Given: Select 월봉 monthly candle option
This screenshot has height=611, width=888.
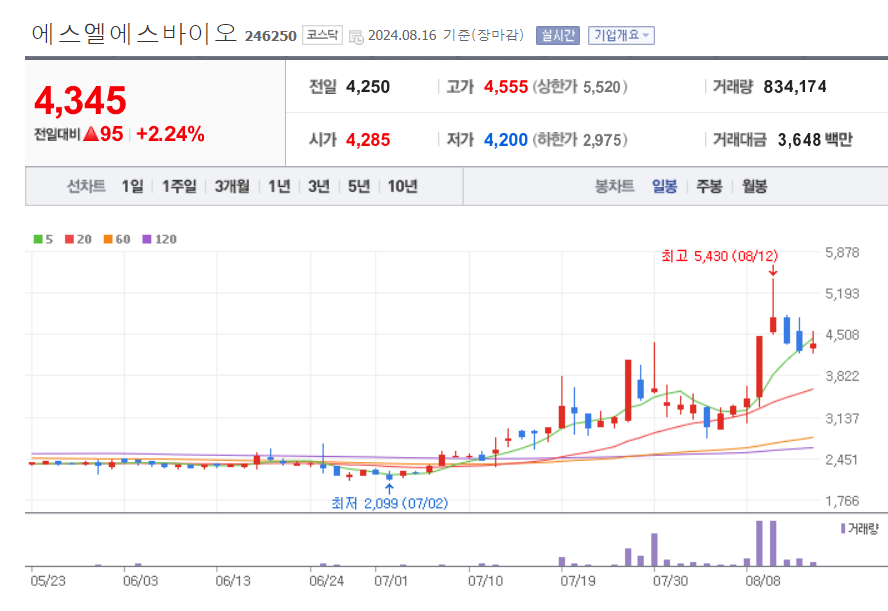Looking at the screenshot, I should (x=753, y=186).
